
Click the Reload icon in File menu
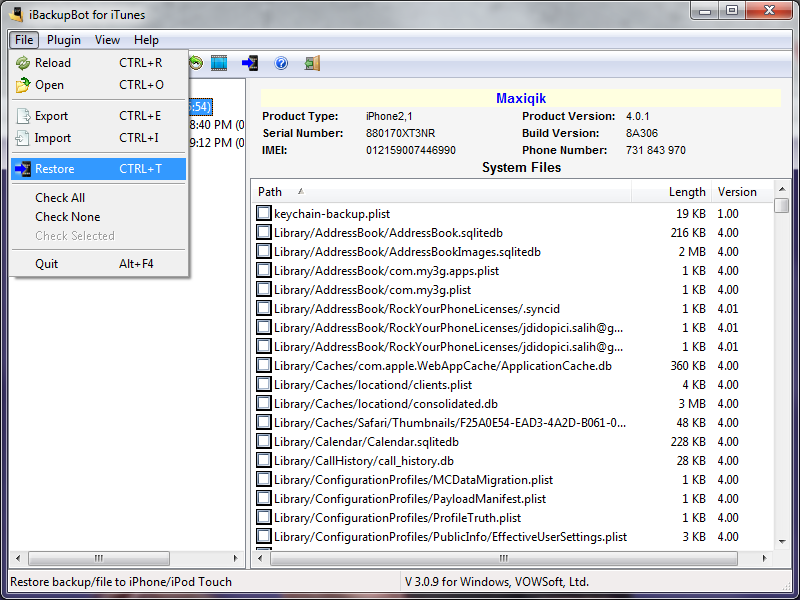[23, 63]
